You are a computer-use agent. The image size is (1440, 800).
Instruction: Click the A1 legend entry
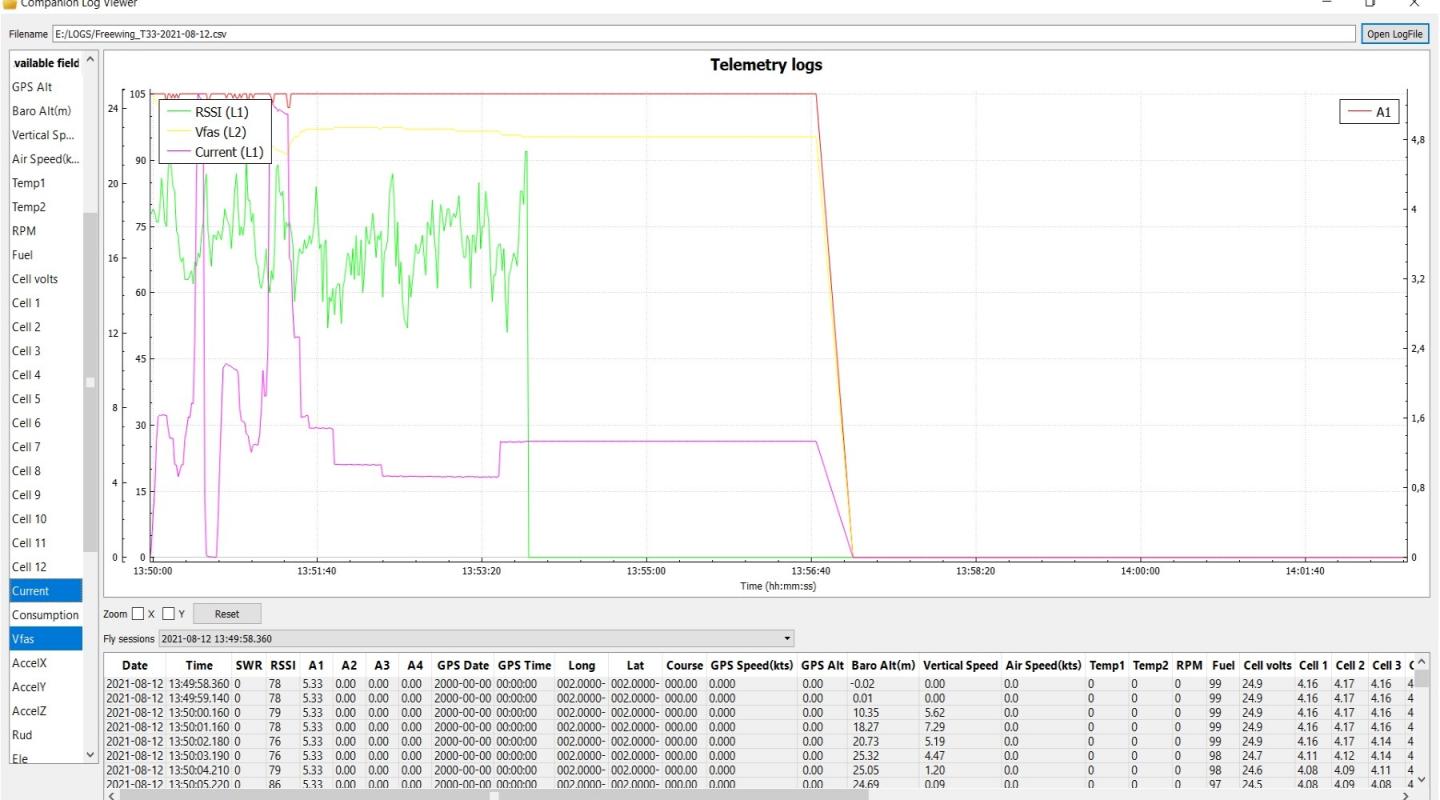[x=1372, y=112]
